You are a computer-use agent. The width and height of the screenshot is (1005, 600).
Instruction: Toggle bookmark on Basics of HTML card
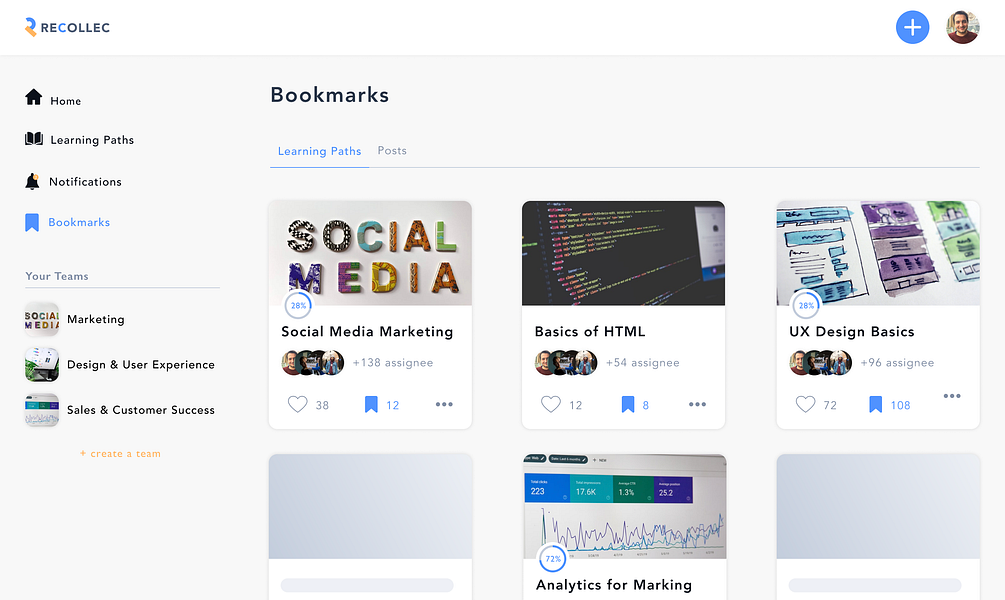[627, 404]
